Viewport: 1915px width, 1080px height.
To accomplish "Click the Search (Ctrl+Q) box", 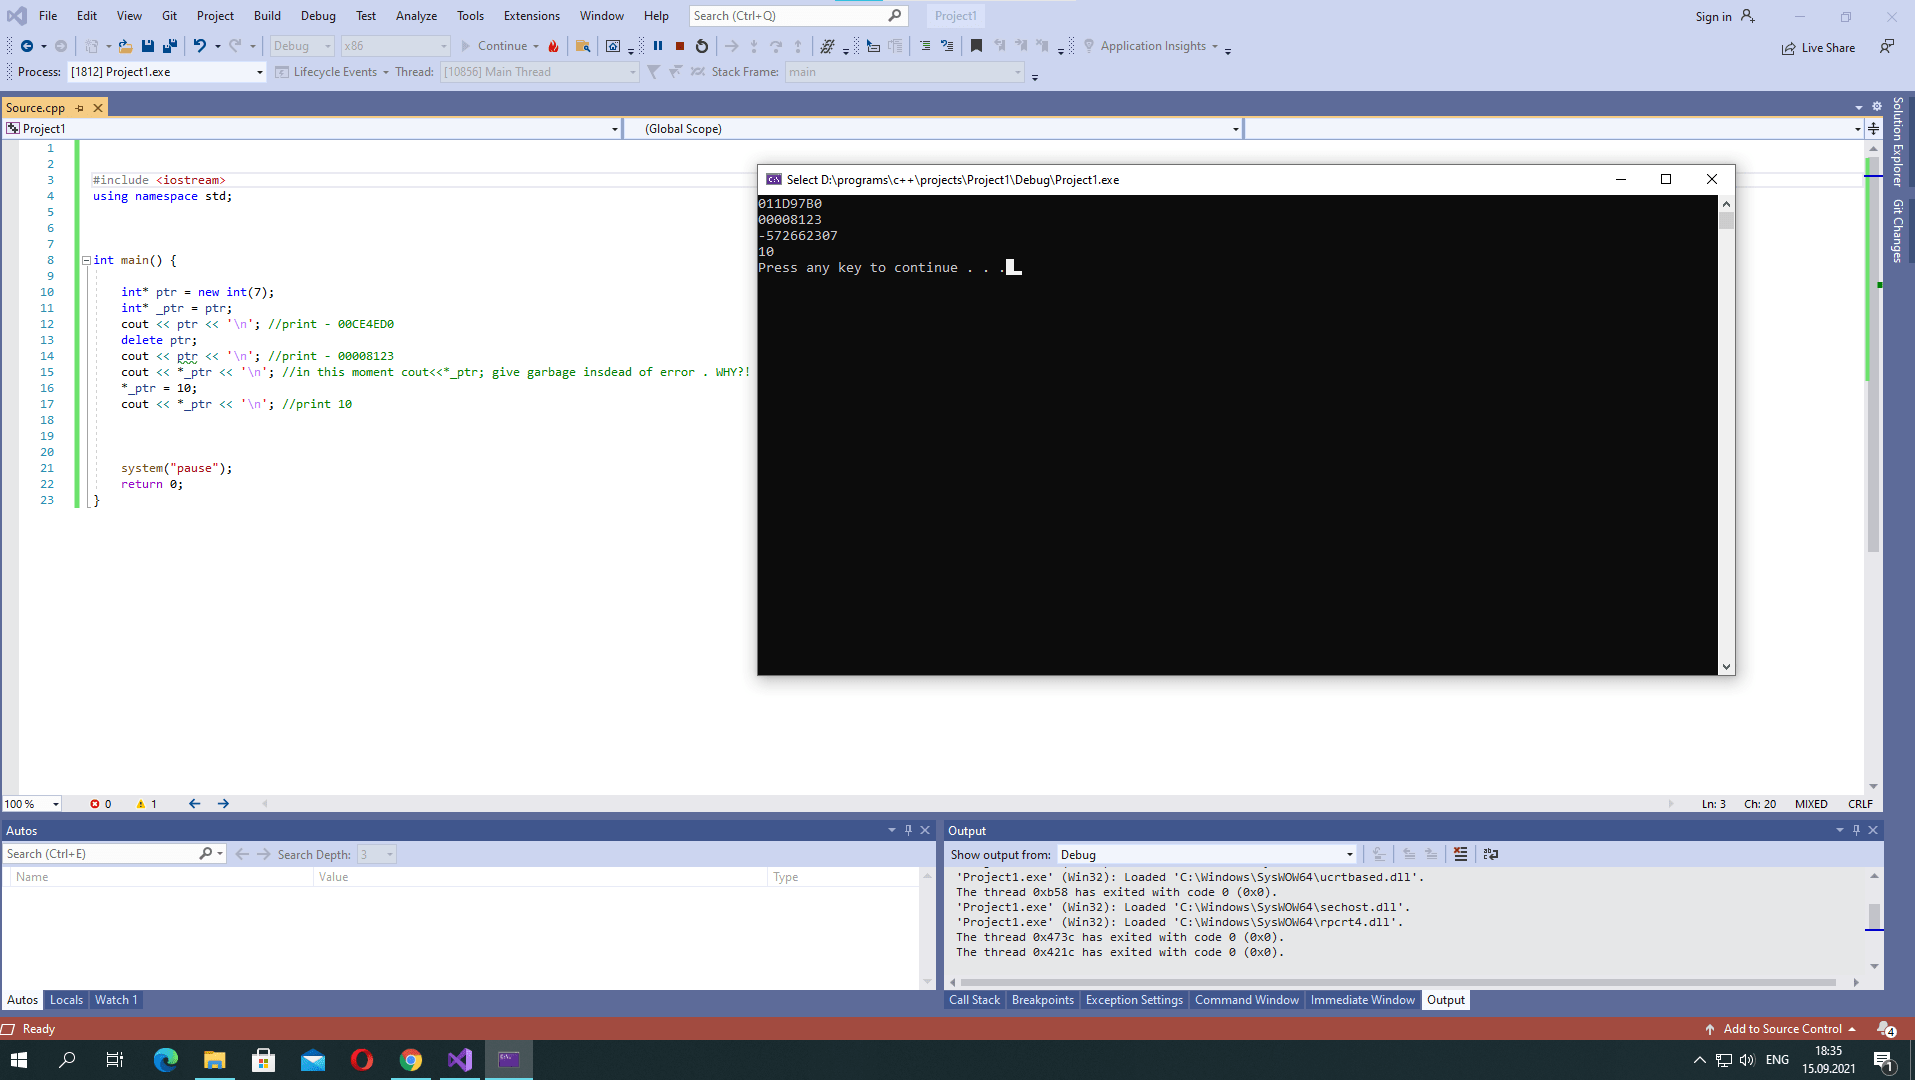I will 798,16.
